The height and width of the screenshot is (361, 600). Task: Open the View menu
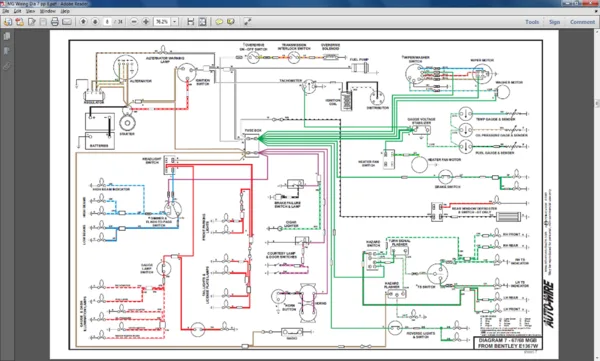(30, 11)
